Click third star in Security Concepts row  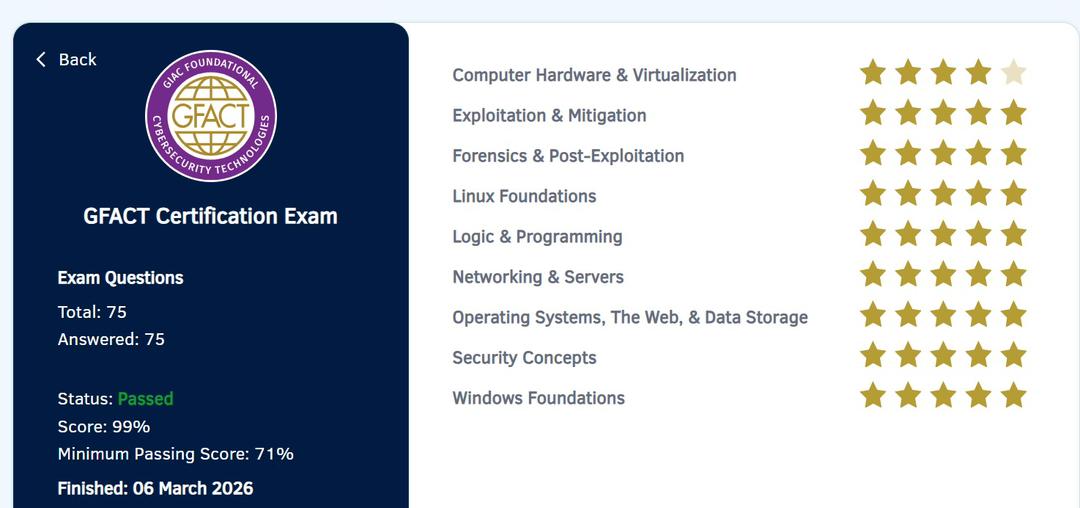click(943, 355)
